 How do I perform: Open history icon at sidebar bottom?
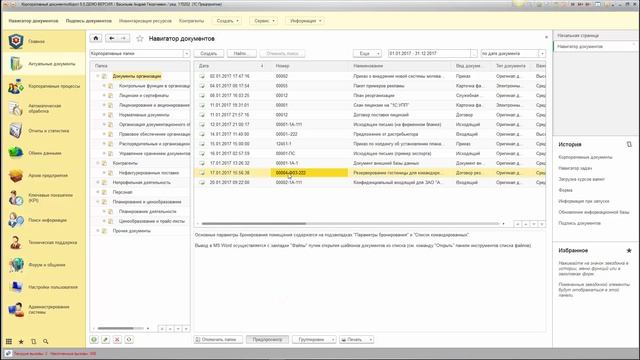(33, 341)
